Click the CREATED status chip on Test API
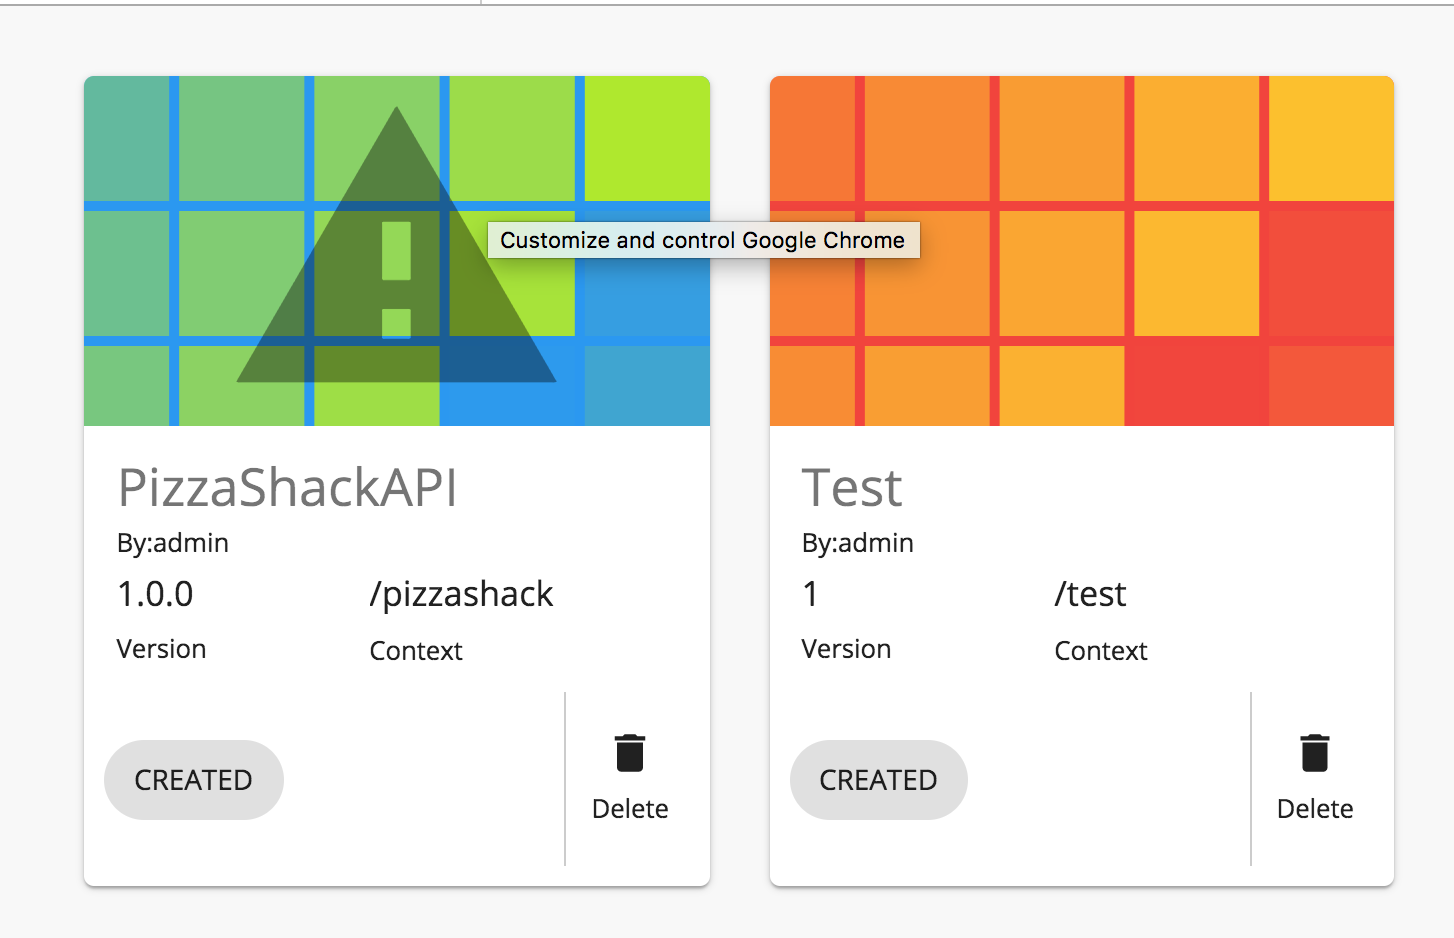Image resolution: width=1454 pixels, height=938 pixels. 878,780
